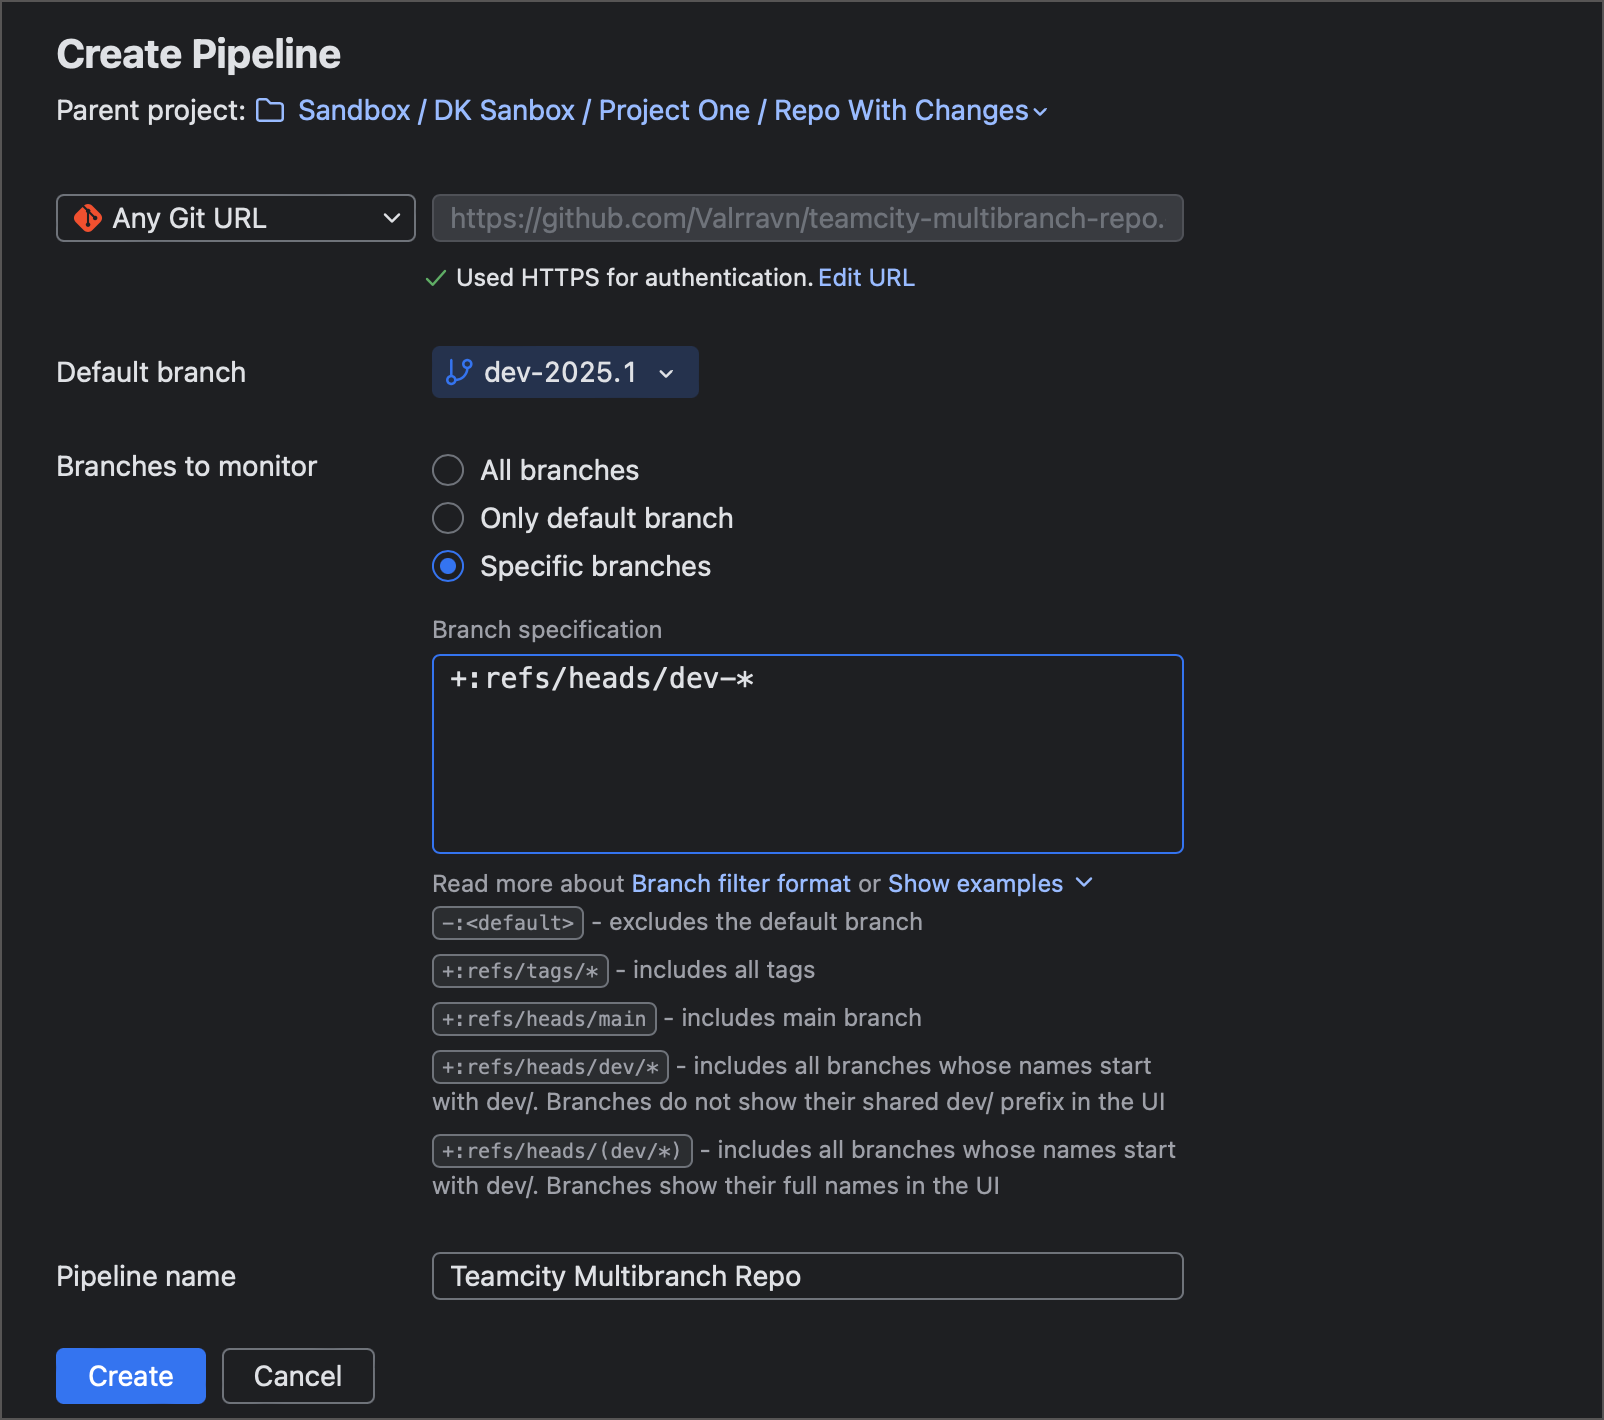The image size is (1604, 1420).
Task: Click the folder icon beside the parent project path
Action: pyautogui.click(x=268, y=111)
